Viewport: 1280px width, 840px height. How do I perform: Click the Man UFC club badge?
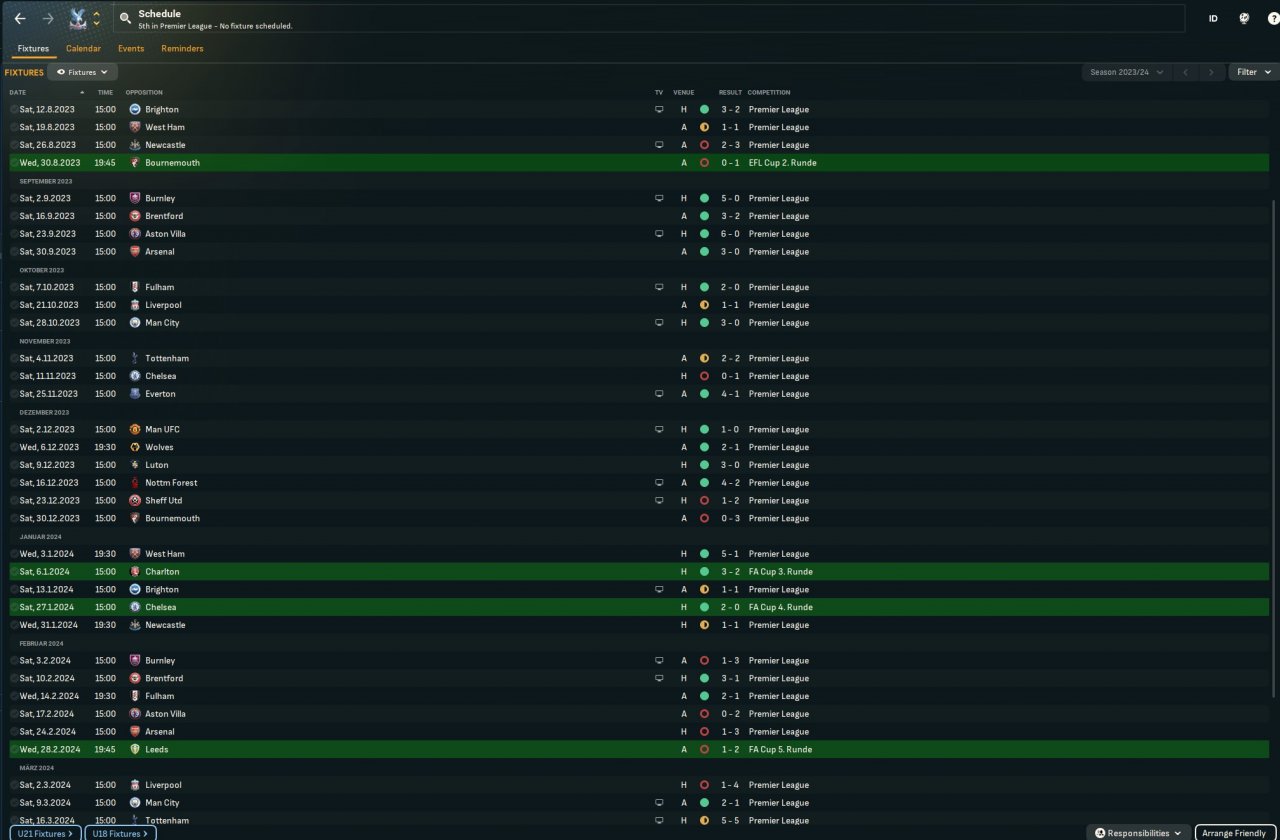(135, 430)
